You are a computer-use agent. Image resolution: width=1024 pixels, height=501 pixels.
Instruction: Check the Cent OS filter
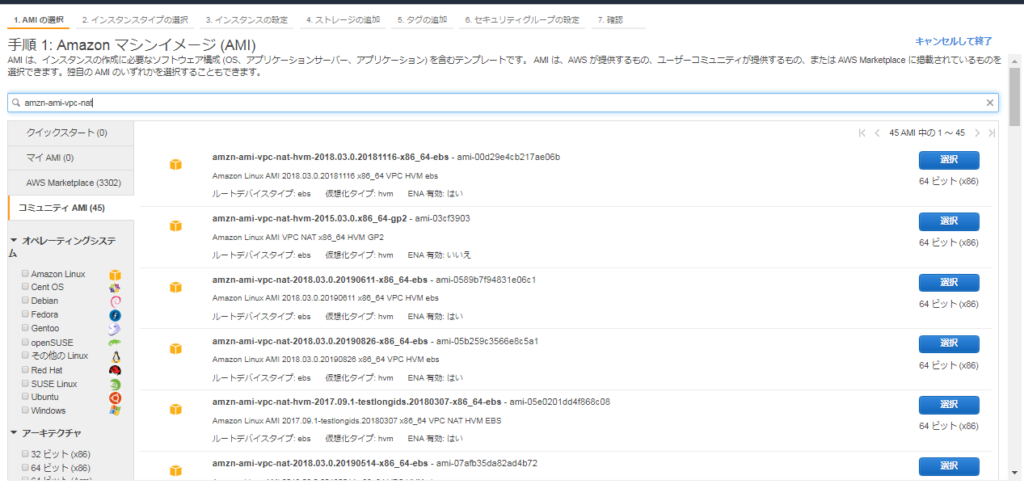pos(25,287)
